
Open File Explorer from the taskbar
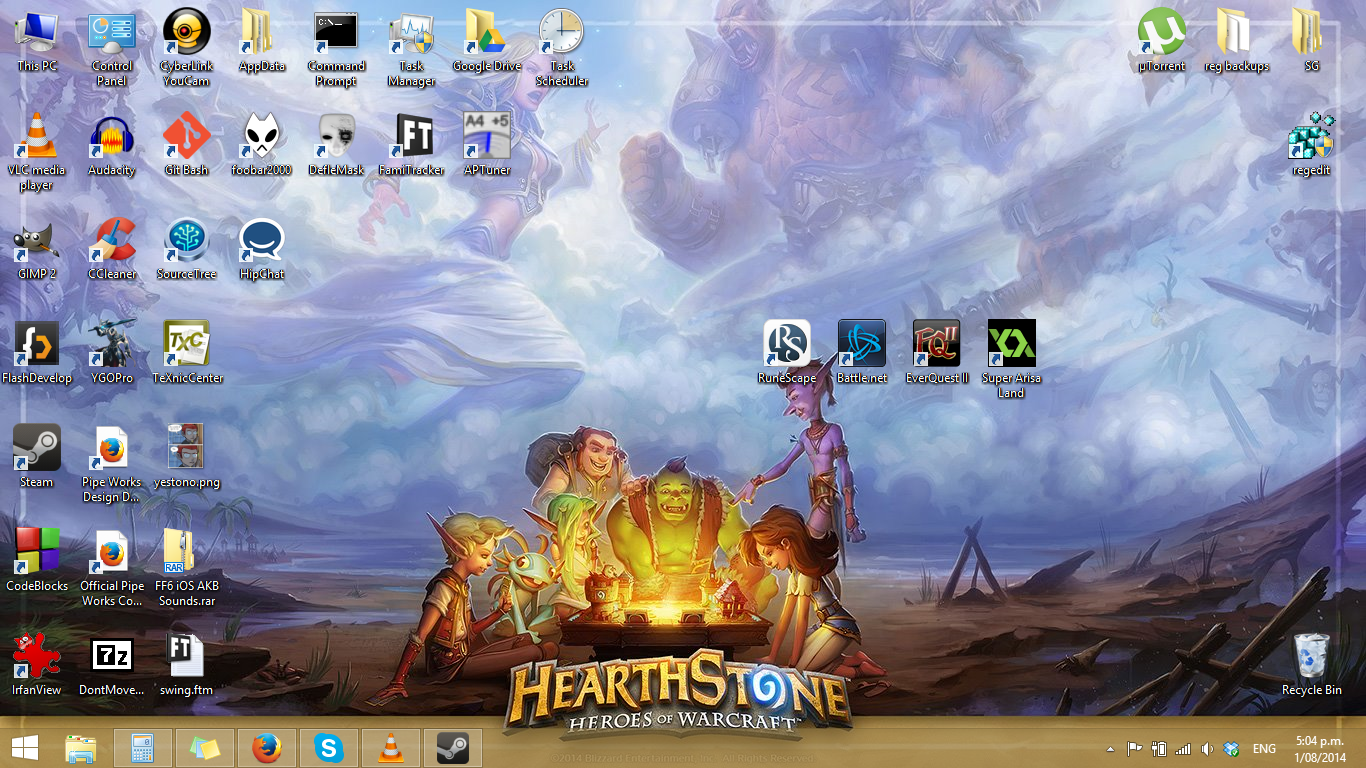tap(80, 748)
